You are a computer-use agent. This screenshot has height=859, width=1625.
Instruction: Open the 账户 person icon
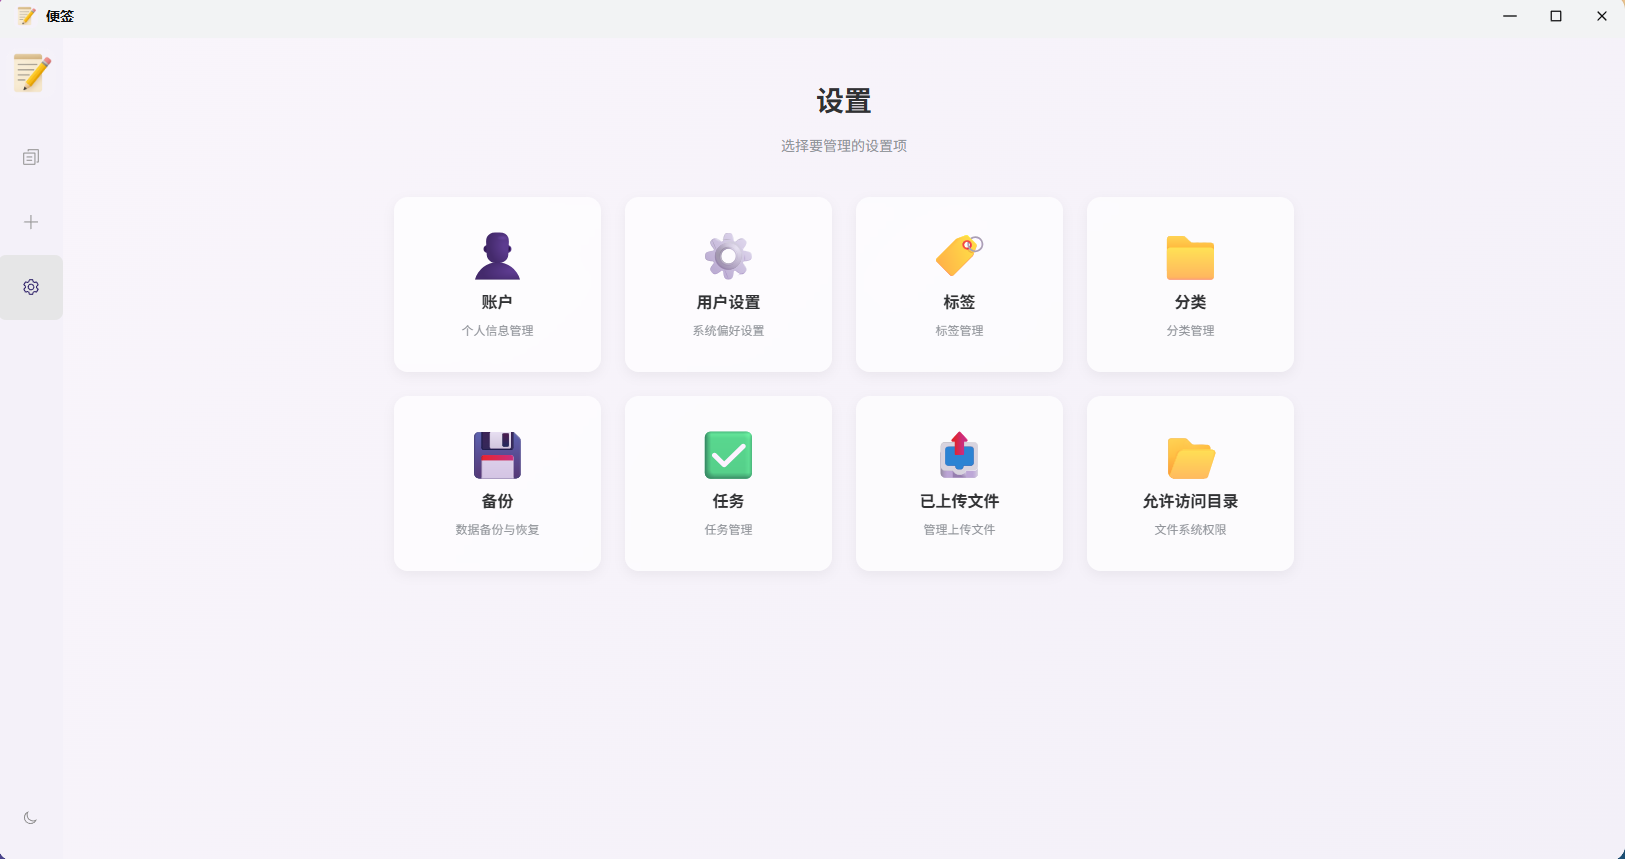(497, 256)
